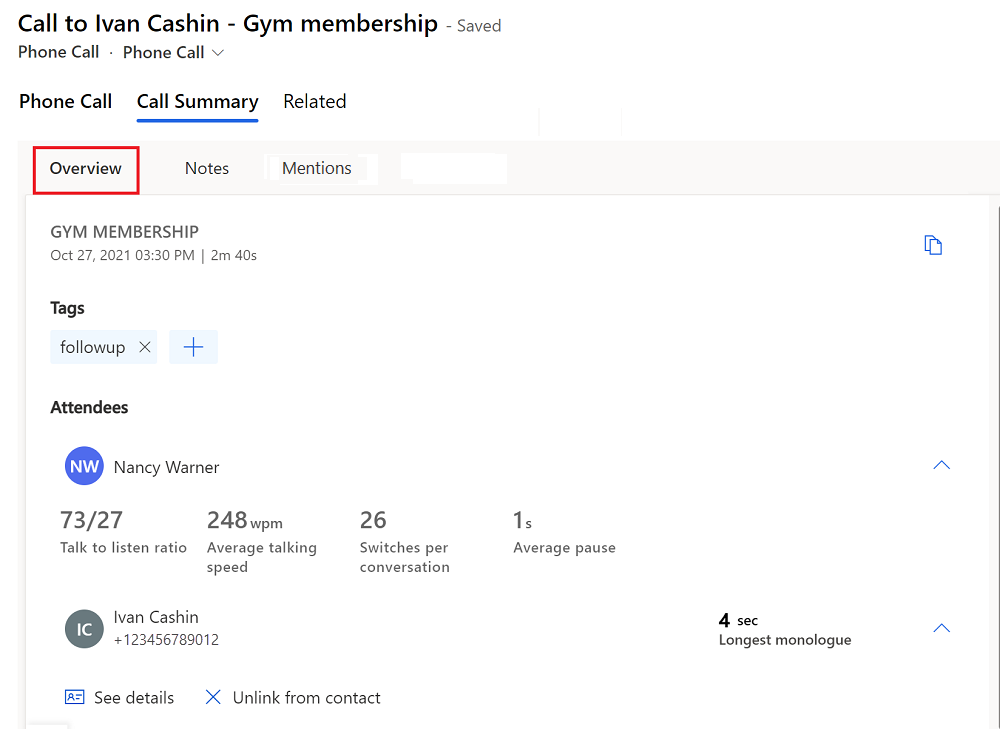This screenshot has width=1000, height=729.
Task: Click the X icon next to Unlink from contact
Action: [212, 697]
